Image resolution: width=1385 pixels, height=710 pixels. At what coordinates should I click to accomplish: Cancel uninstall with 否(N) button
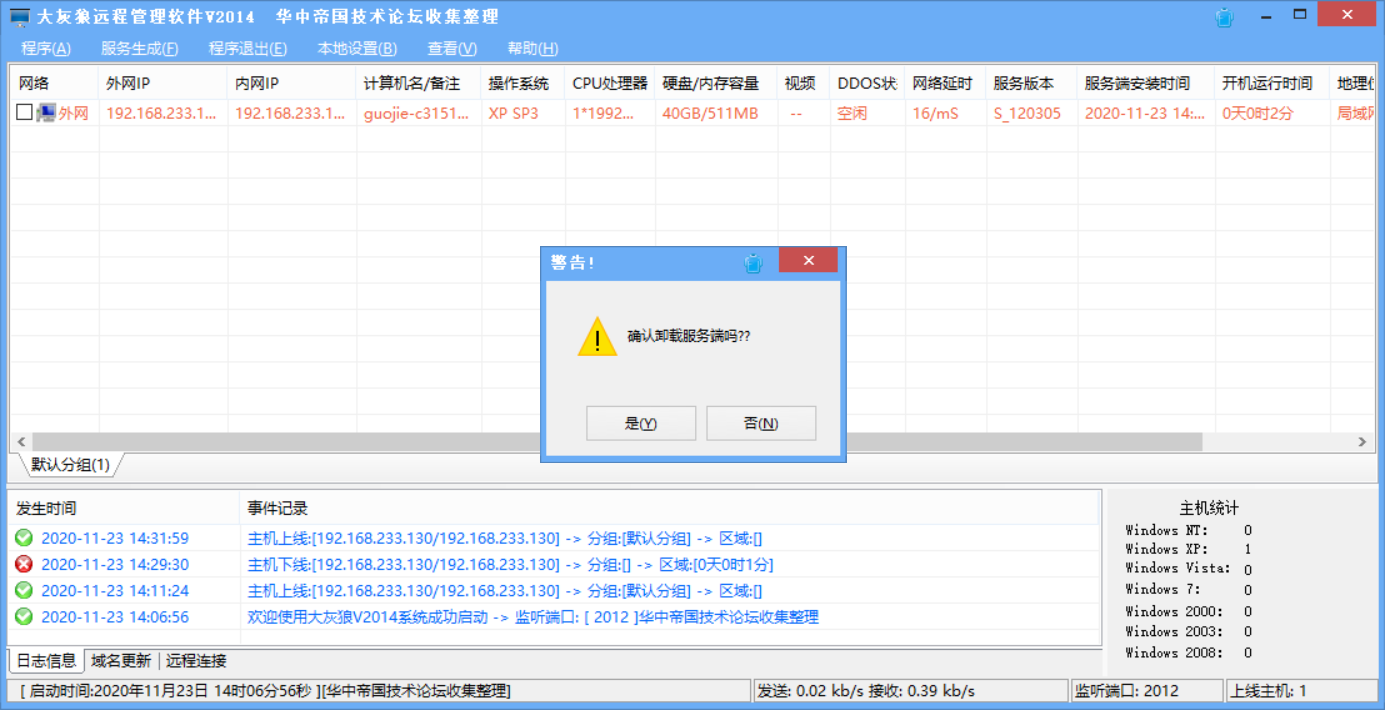[x=761, y=423]
